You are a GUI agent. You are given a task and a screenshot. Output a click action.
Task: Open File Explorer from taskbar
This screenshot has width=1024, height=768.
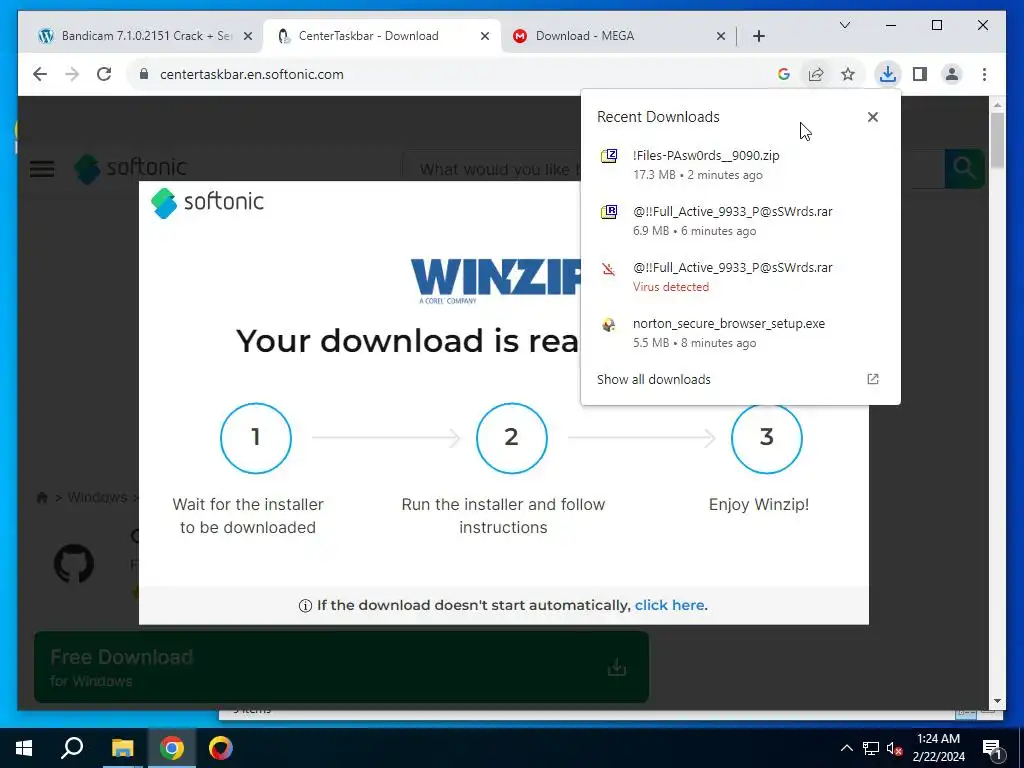click(x=122, y=748)
